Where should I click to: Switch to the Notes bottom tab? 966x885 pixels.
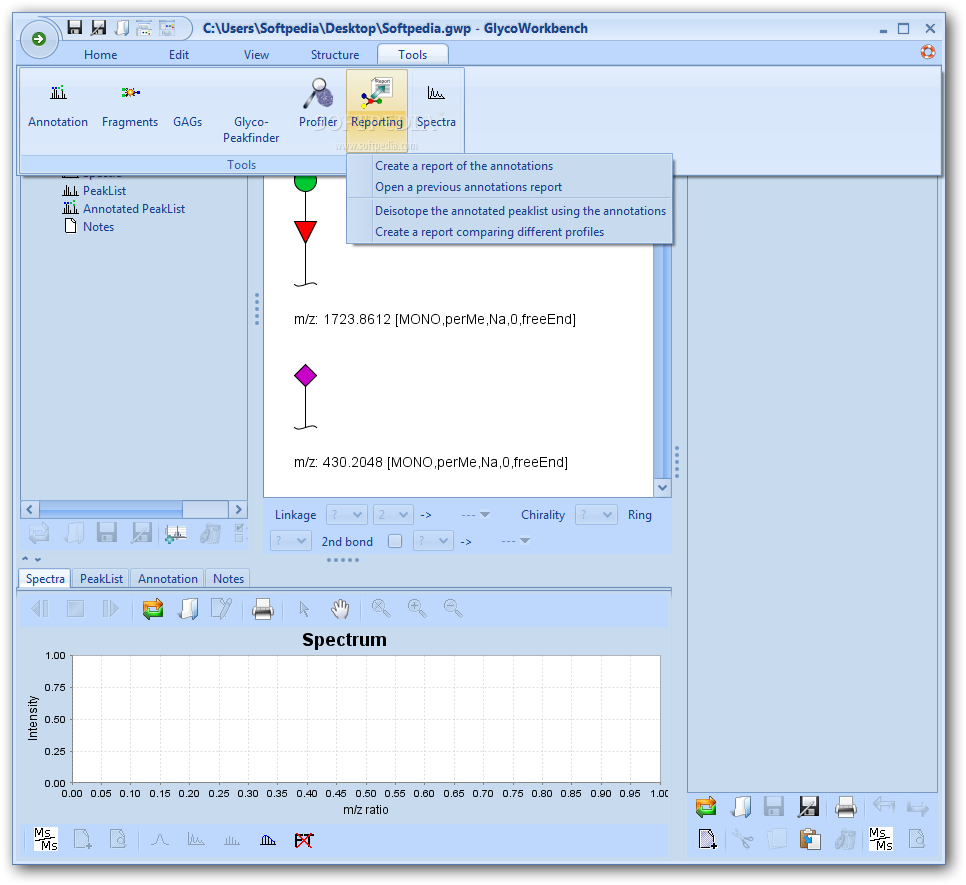point(228,578)
